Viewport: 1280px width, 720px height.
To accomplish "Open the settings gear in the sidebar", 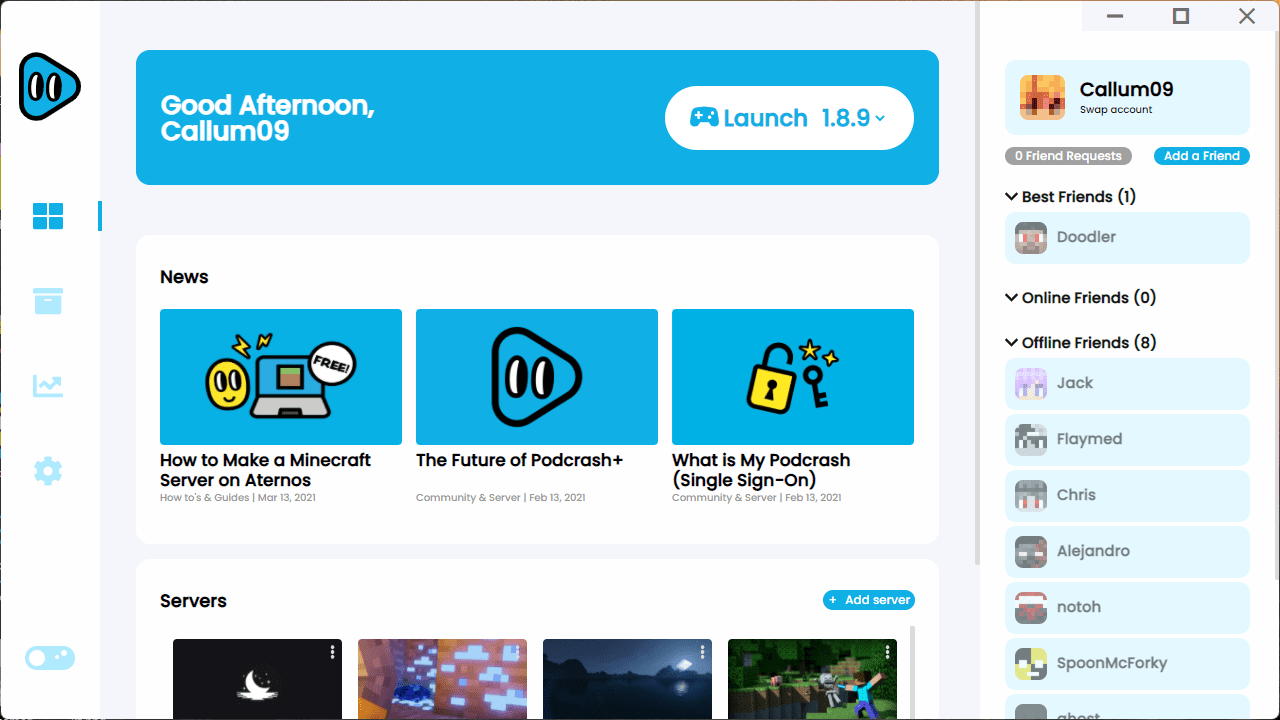I will [x=48, y=471].
